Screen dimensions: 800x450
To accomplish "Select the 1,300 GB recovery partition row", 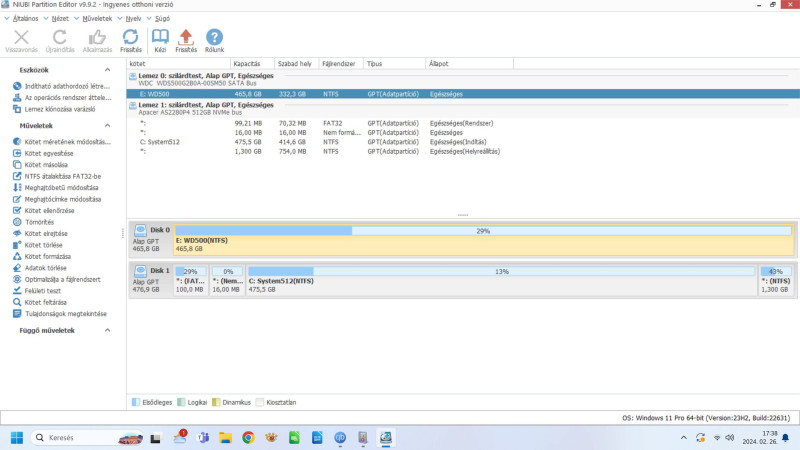I will tap(463, 152).
